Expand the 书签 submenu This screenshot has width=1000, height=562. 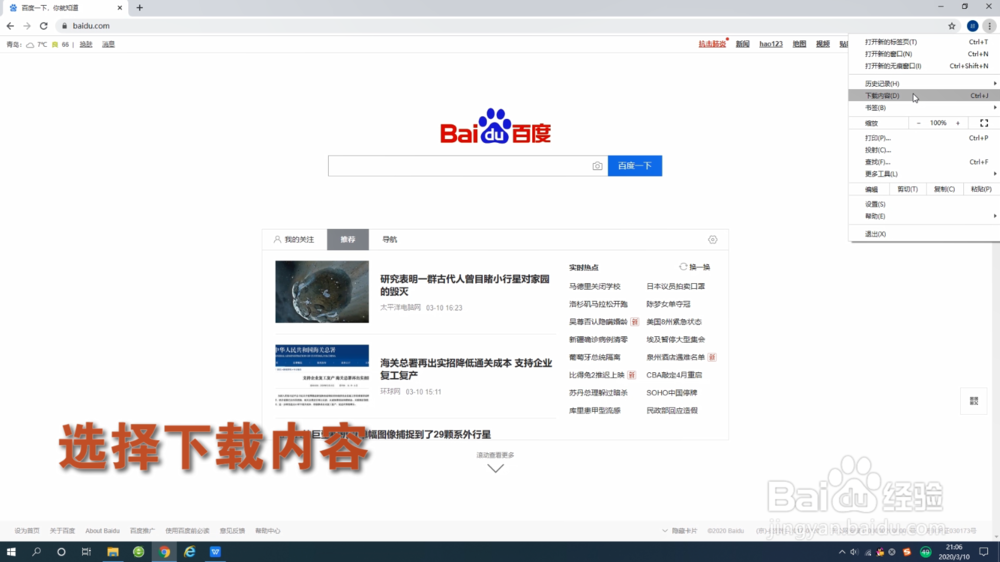pos(924,108)
